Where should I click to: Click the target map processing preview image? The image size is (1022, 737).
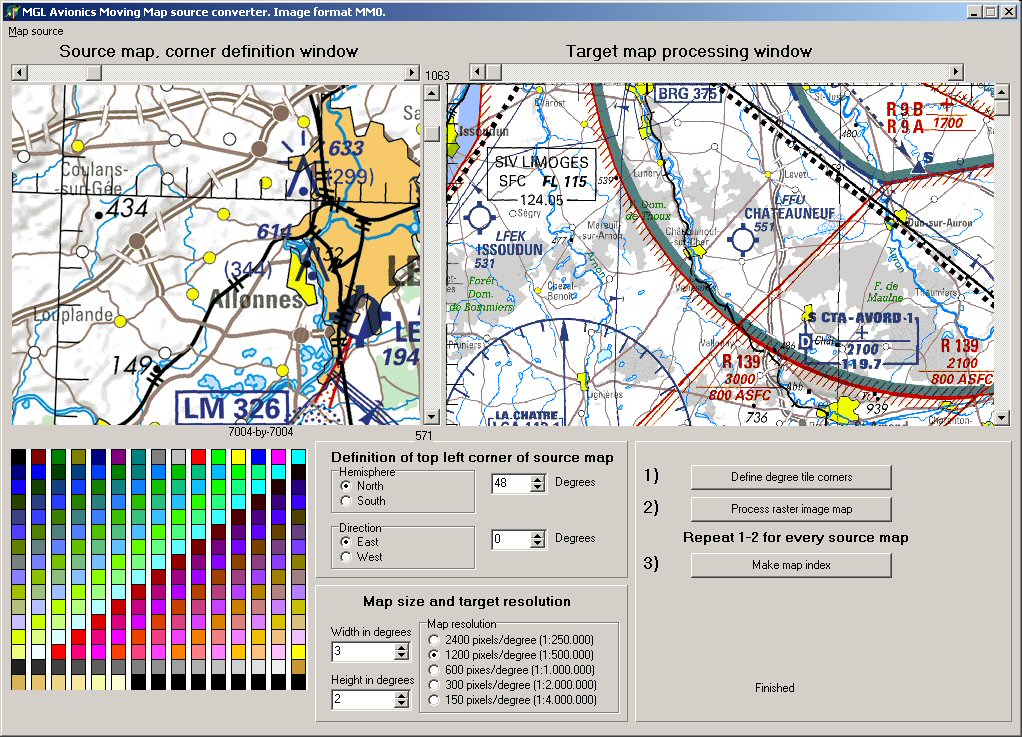coord(720,255)
